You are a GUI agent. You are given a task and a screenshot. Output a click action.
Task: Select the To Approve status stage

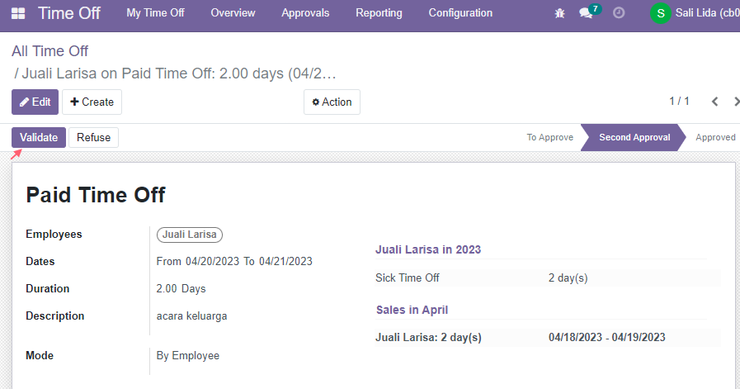click(x=550, y=137)
